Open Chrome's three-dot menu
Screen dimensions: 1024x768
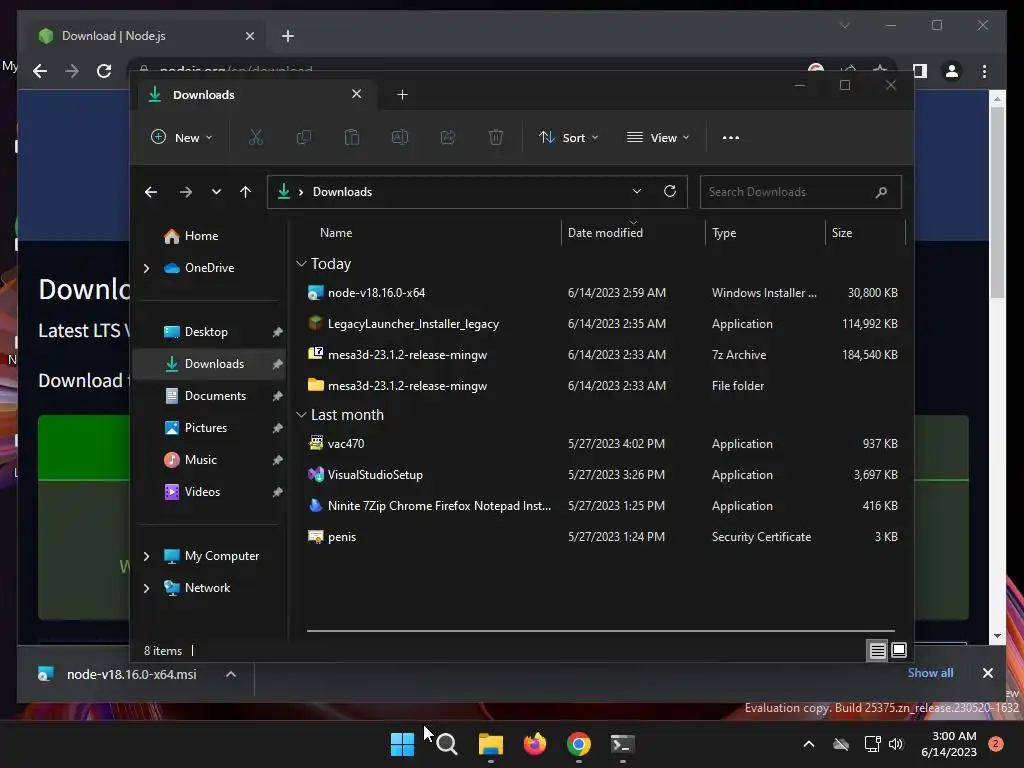tap(984, 71)
